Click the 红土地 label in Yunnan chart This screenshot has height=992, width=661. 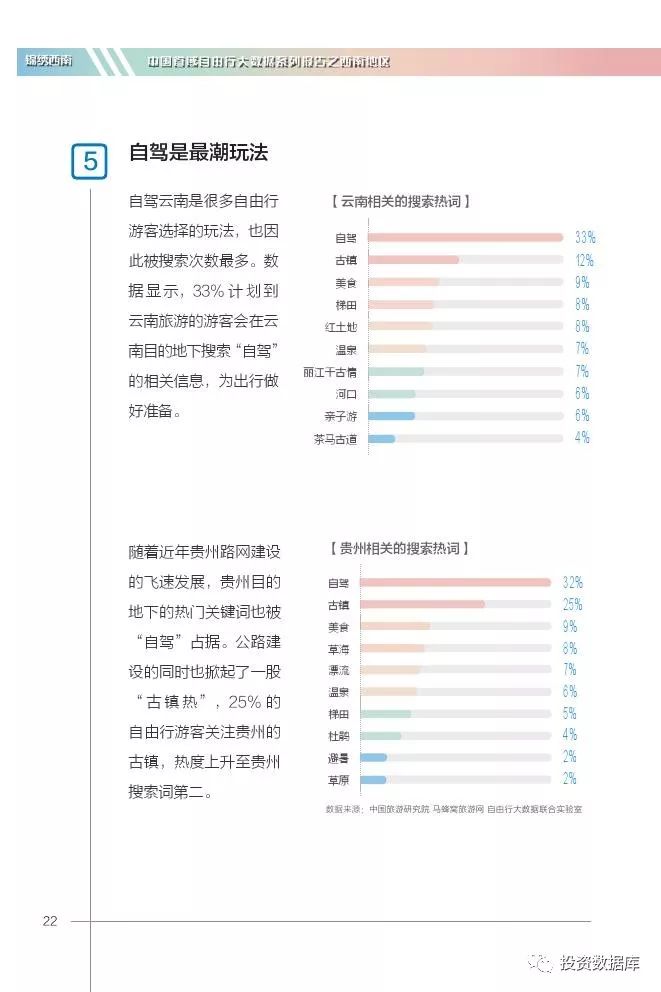tap(341, 327)
